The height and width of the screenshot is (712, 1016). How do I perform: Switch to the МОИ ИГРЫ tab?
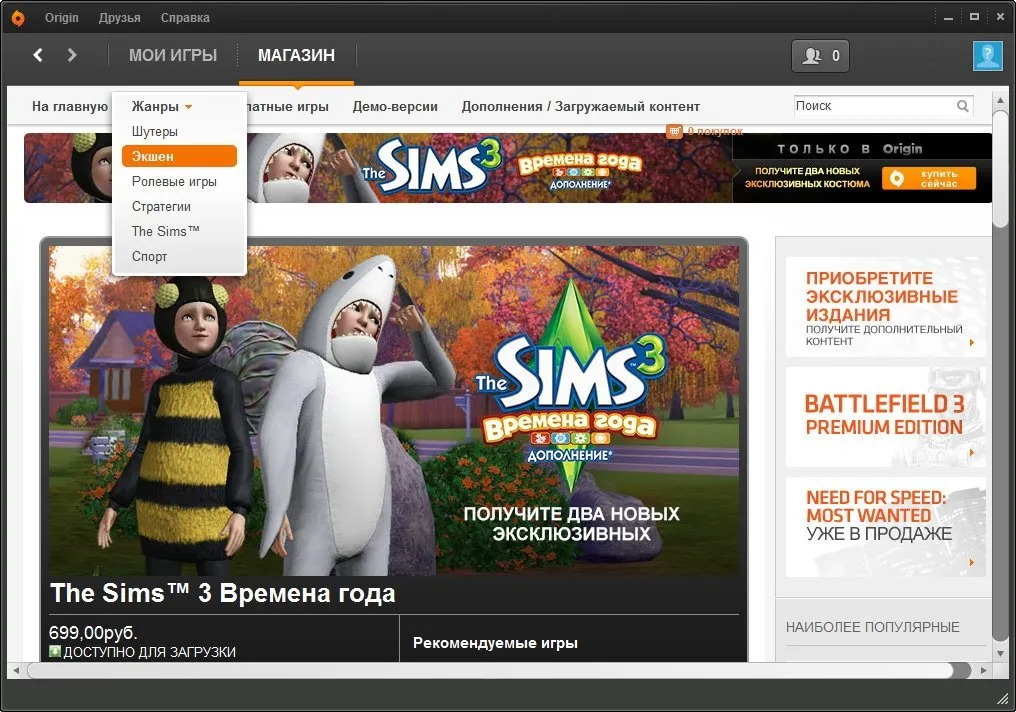173,56
